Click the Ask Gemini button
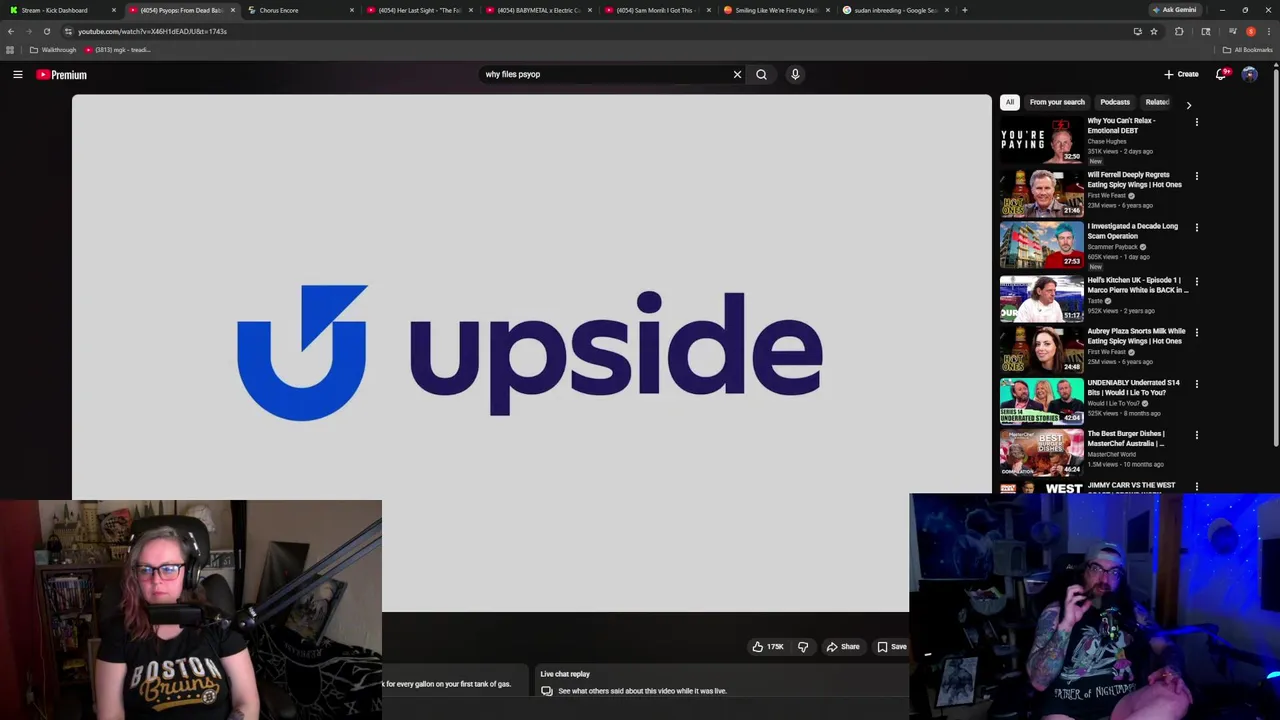 [x=1174, y=10]
